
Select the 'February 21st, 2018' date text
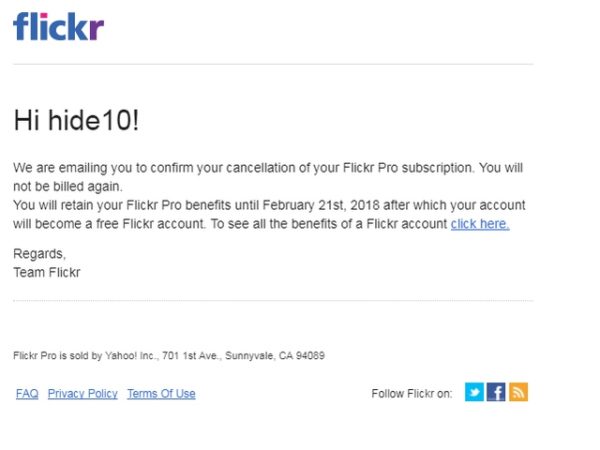coord(321,205)
